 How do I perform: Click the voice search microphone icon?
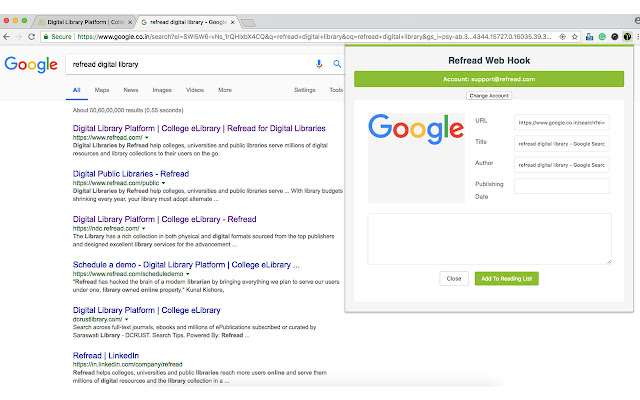319,64
